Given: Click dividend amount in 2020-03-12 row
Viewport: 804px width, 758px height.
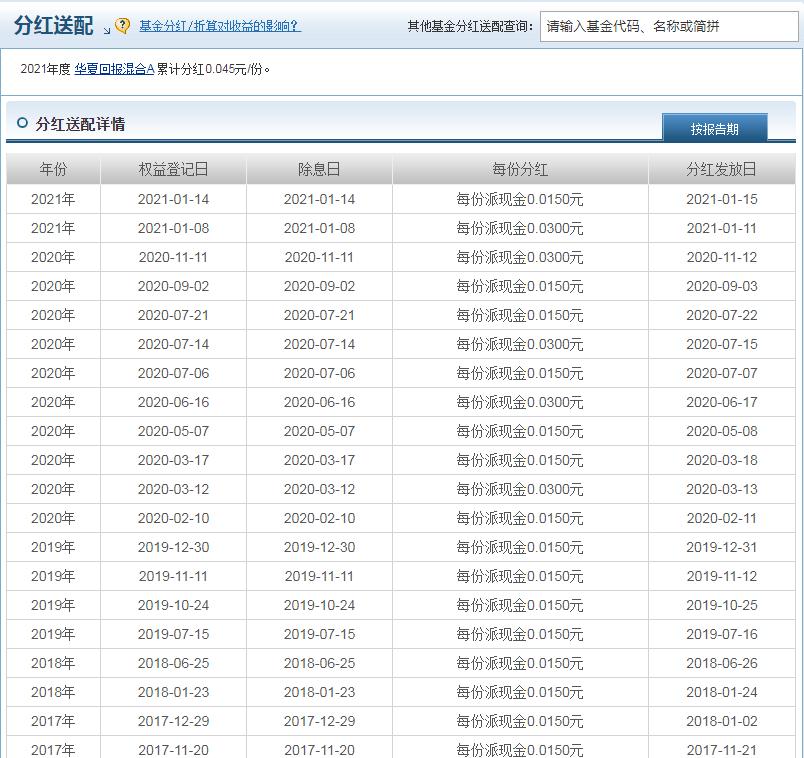Looking at the screenshot, I should point(520,489).
